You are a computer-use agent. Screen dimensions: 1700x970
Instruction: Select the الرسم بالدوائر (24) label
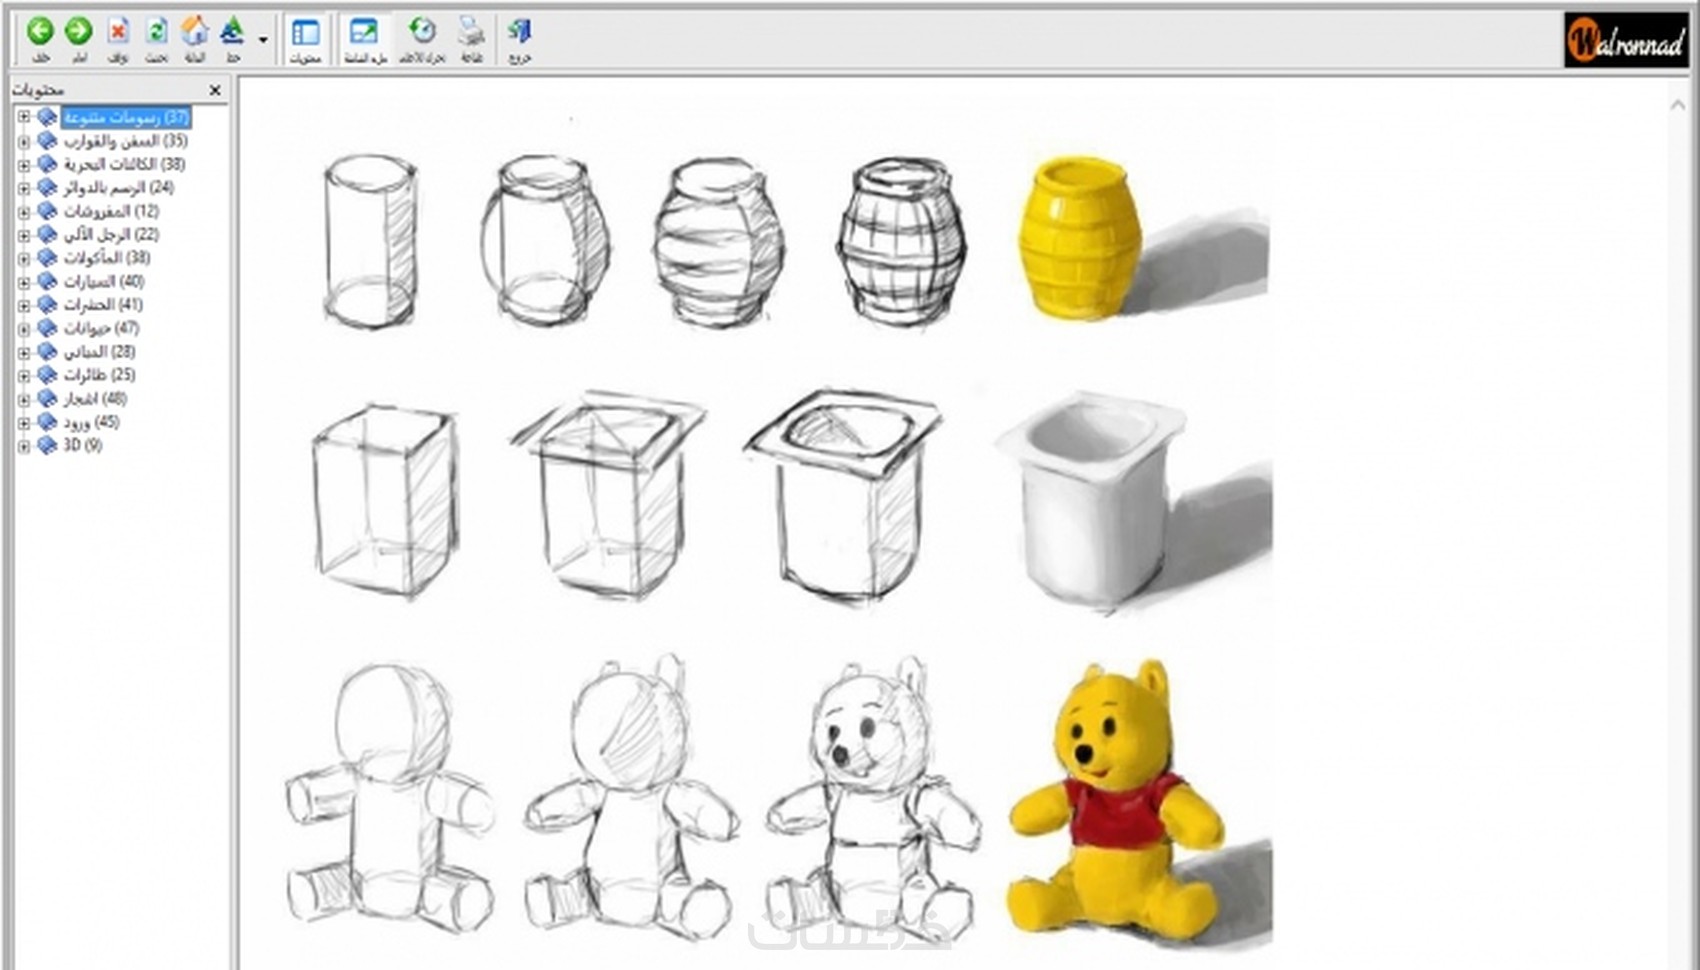pyautogui.click(x=119, y=187)
